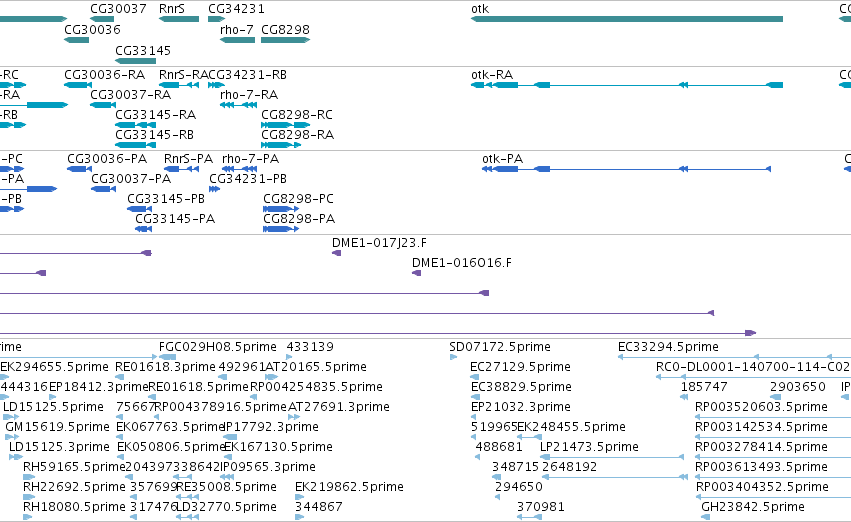Select the CG34231-RB transcript
Image resolution: width=851 pixels, height=522 pixels.
[x=216, y=85]
